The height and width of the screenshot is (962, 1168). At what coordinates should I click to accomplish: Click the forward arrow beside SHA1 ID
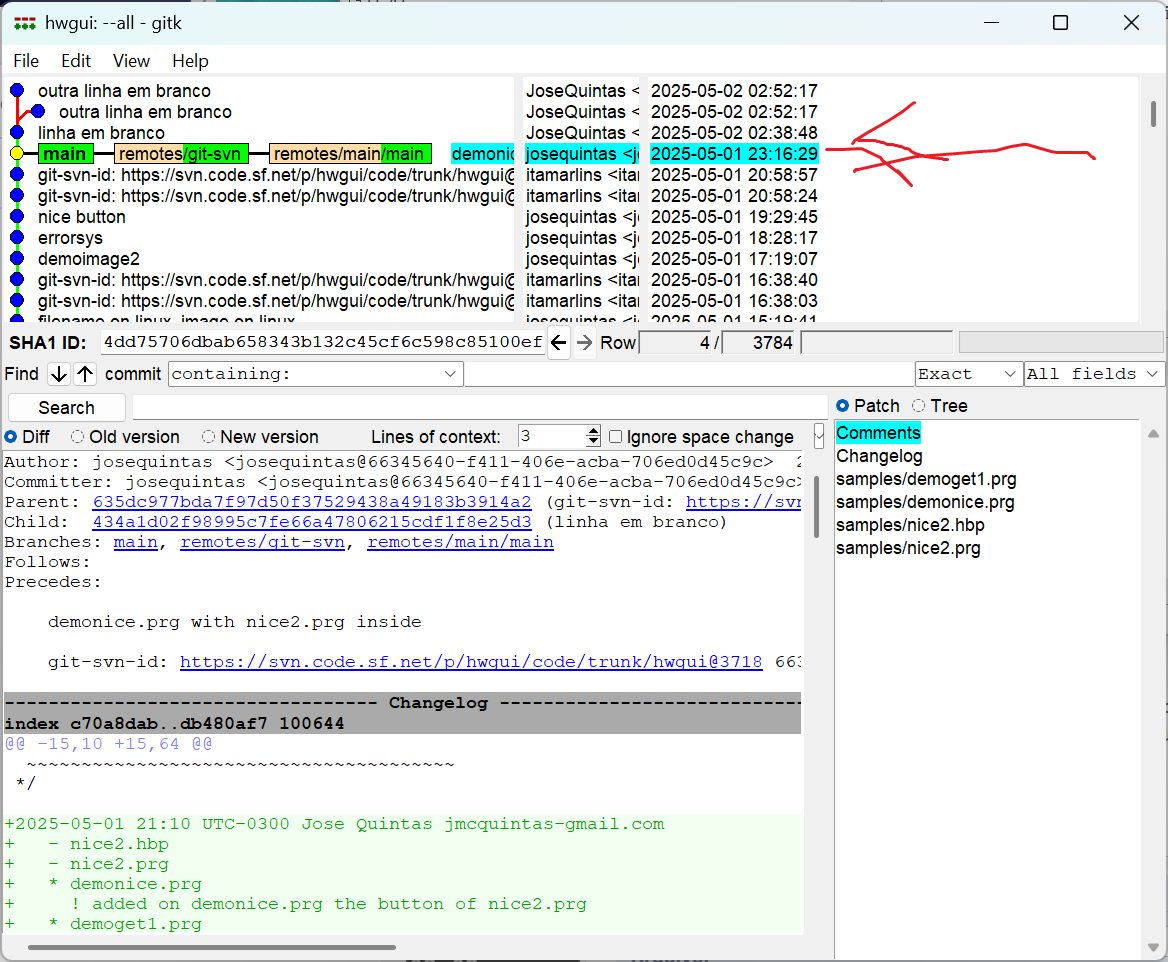[584, 343]
